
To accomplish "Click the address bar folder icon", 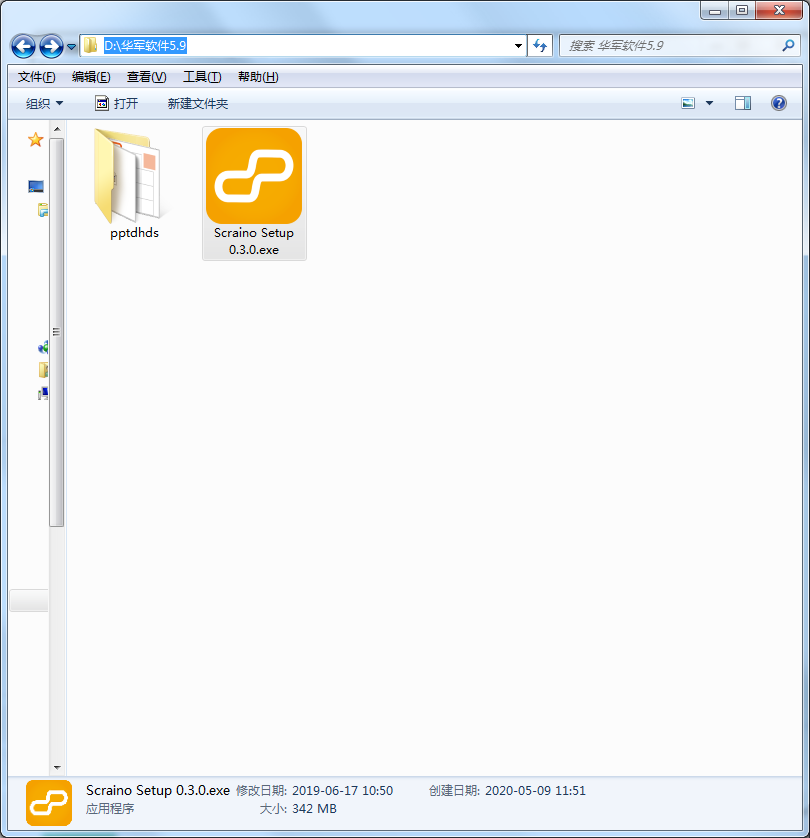I will pyautogui.click(x=91, y=45).
